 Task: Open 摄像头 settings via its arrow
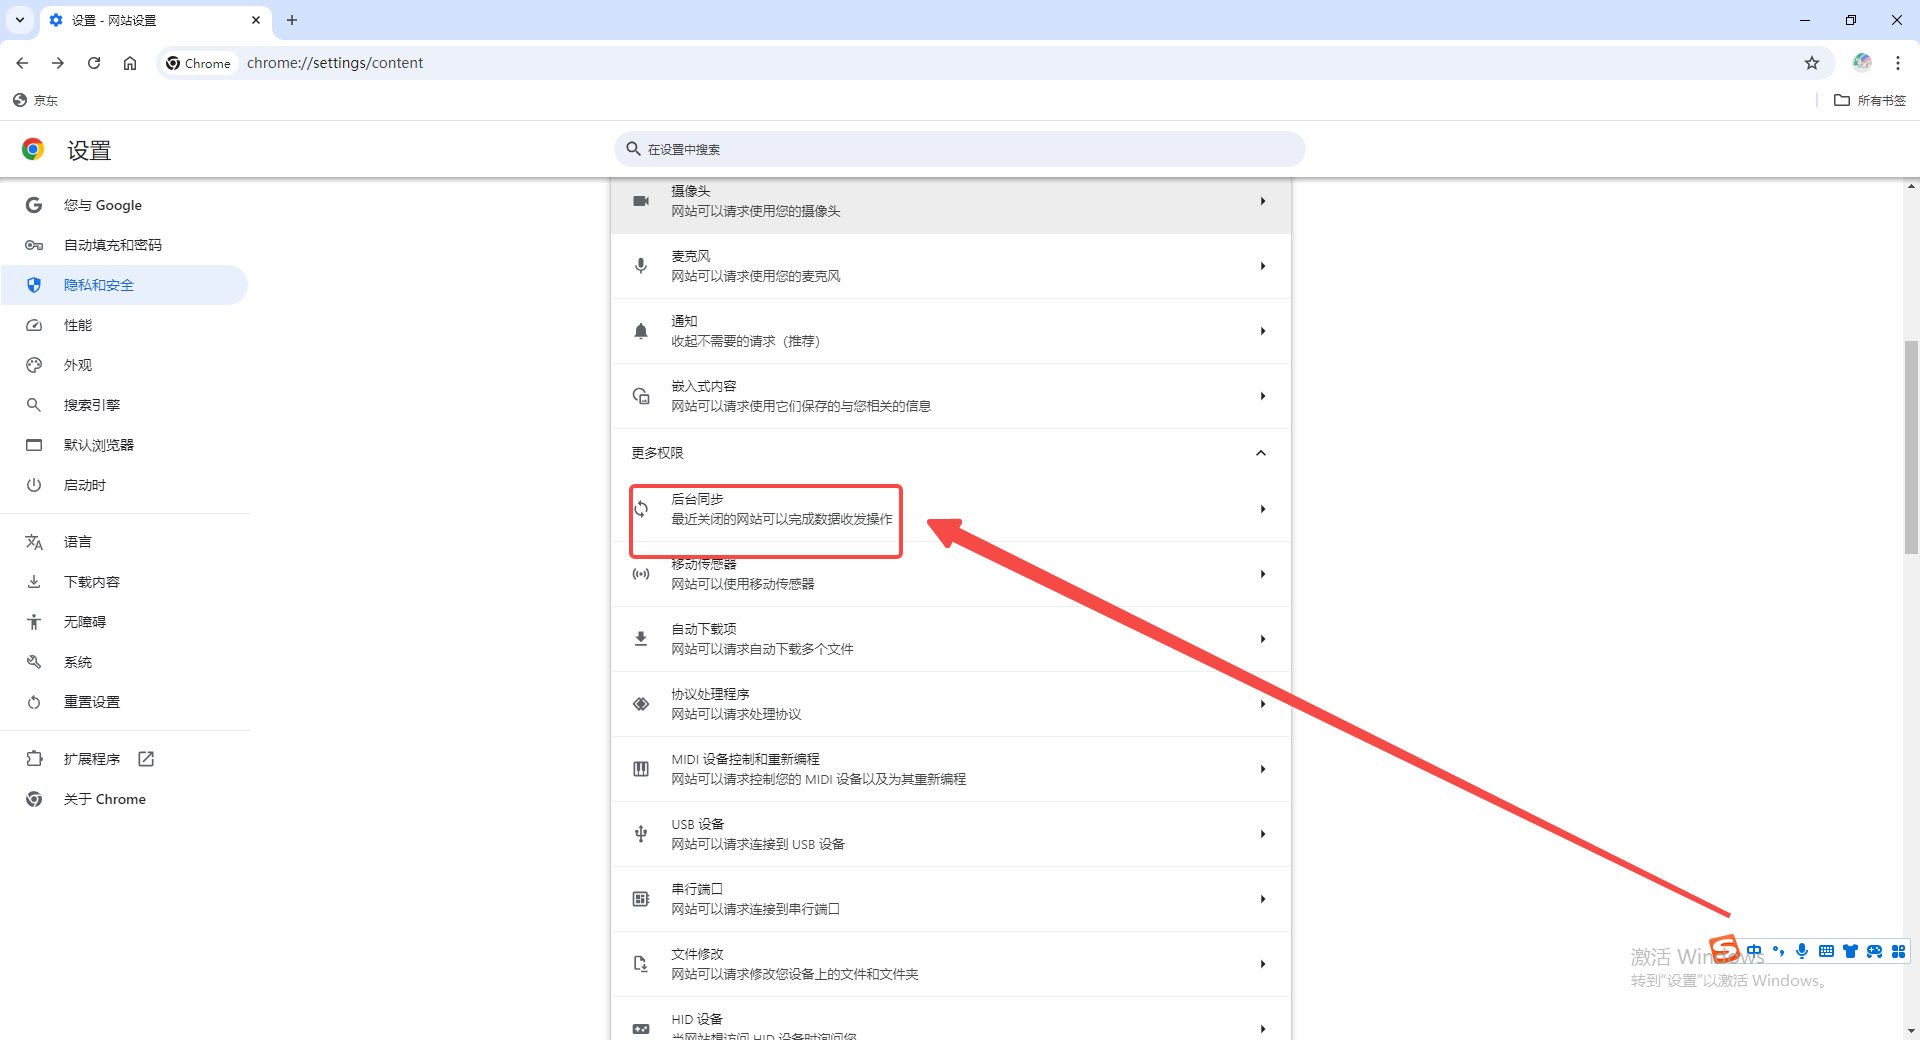(x=1263, y=201)
